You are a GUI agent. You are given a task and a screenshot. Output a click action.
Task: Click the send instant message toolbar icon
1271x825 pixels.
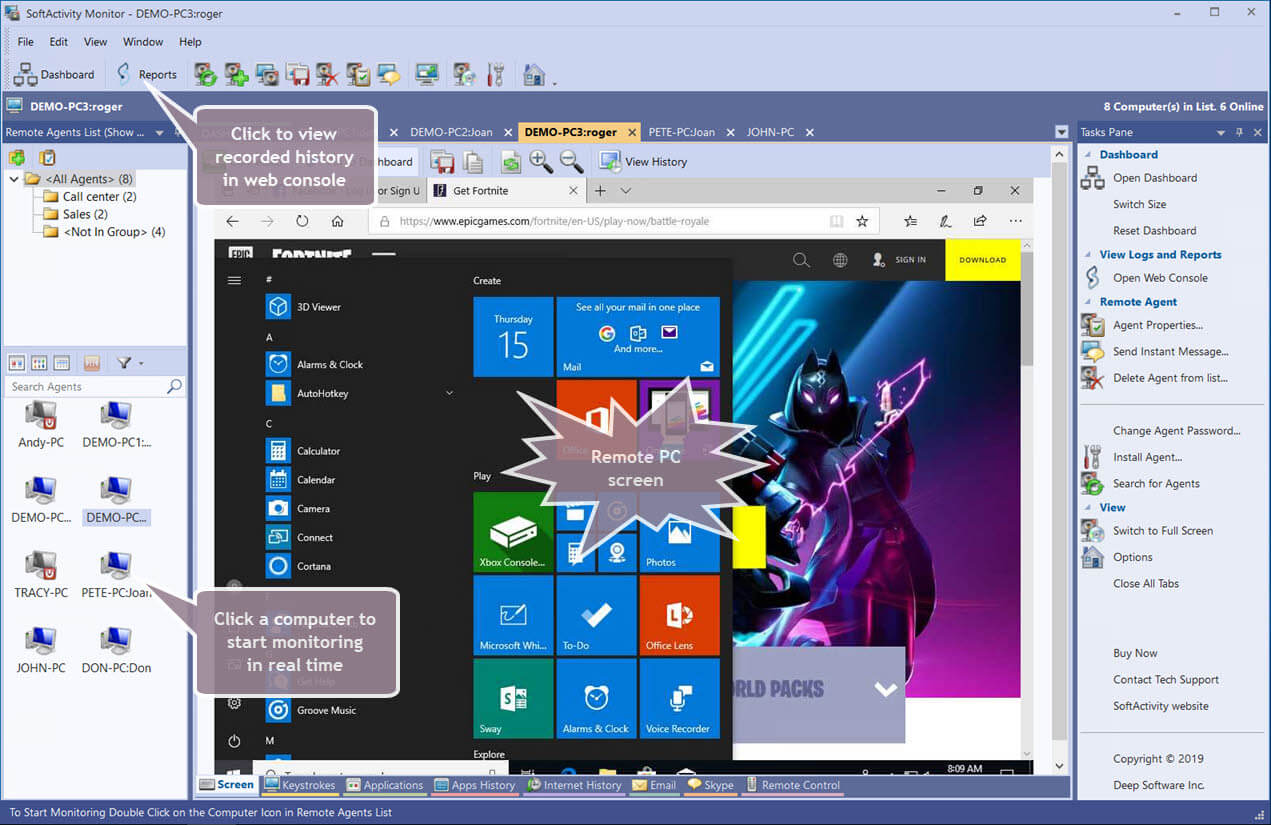[x=388, y=74]
